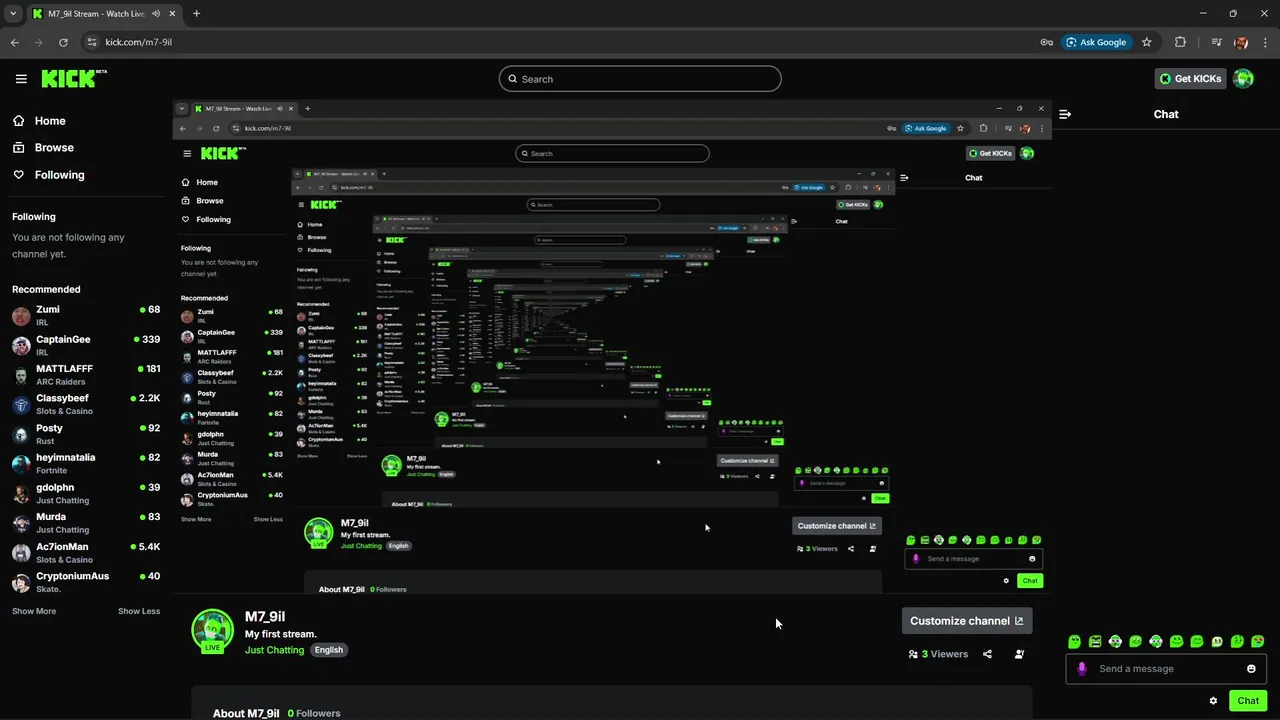Click the Get KICKs button

tap(1190, 79)
